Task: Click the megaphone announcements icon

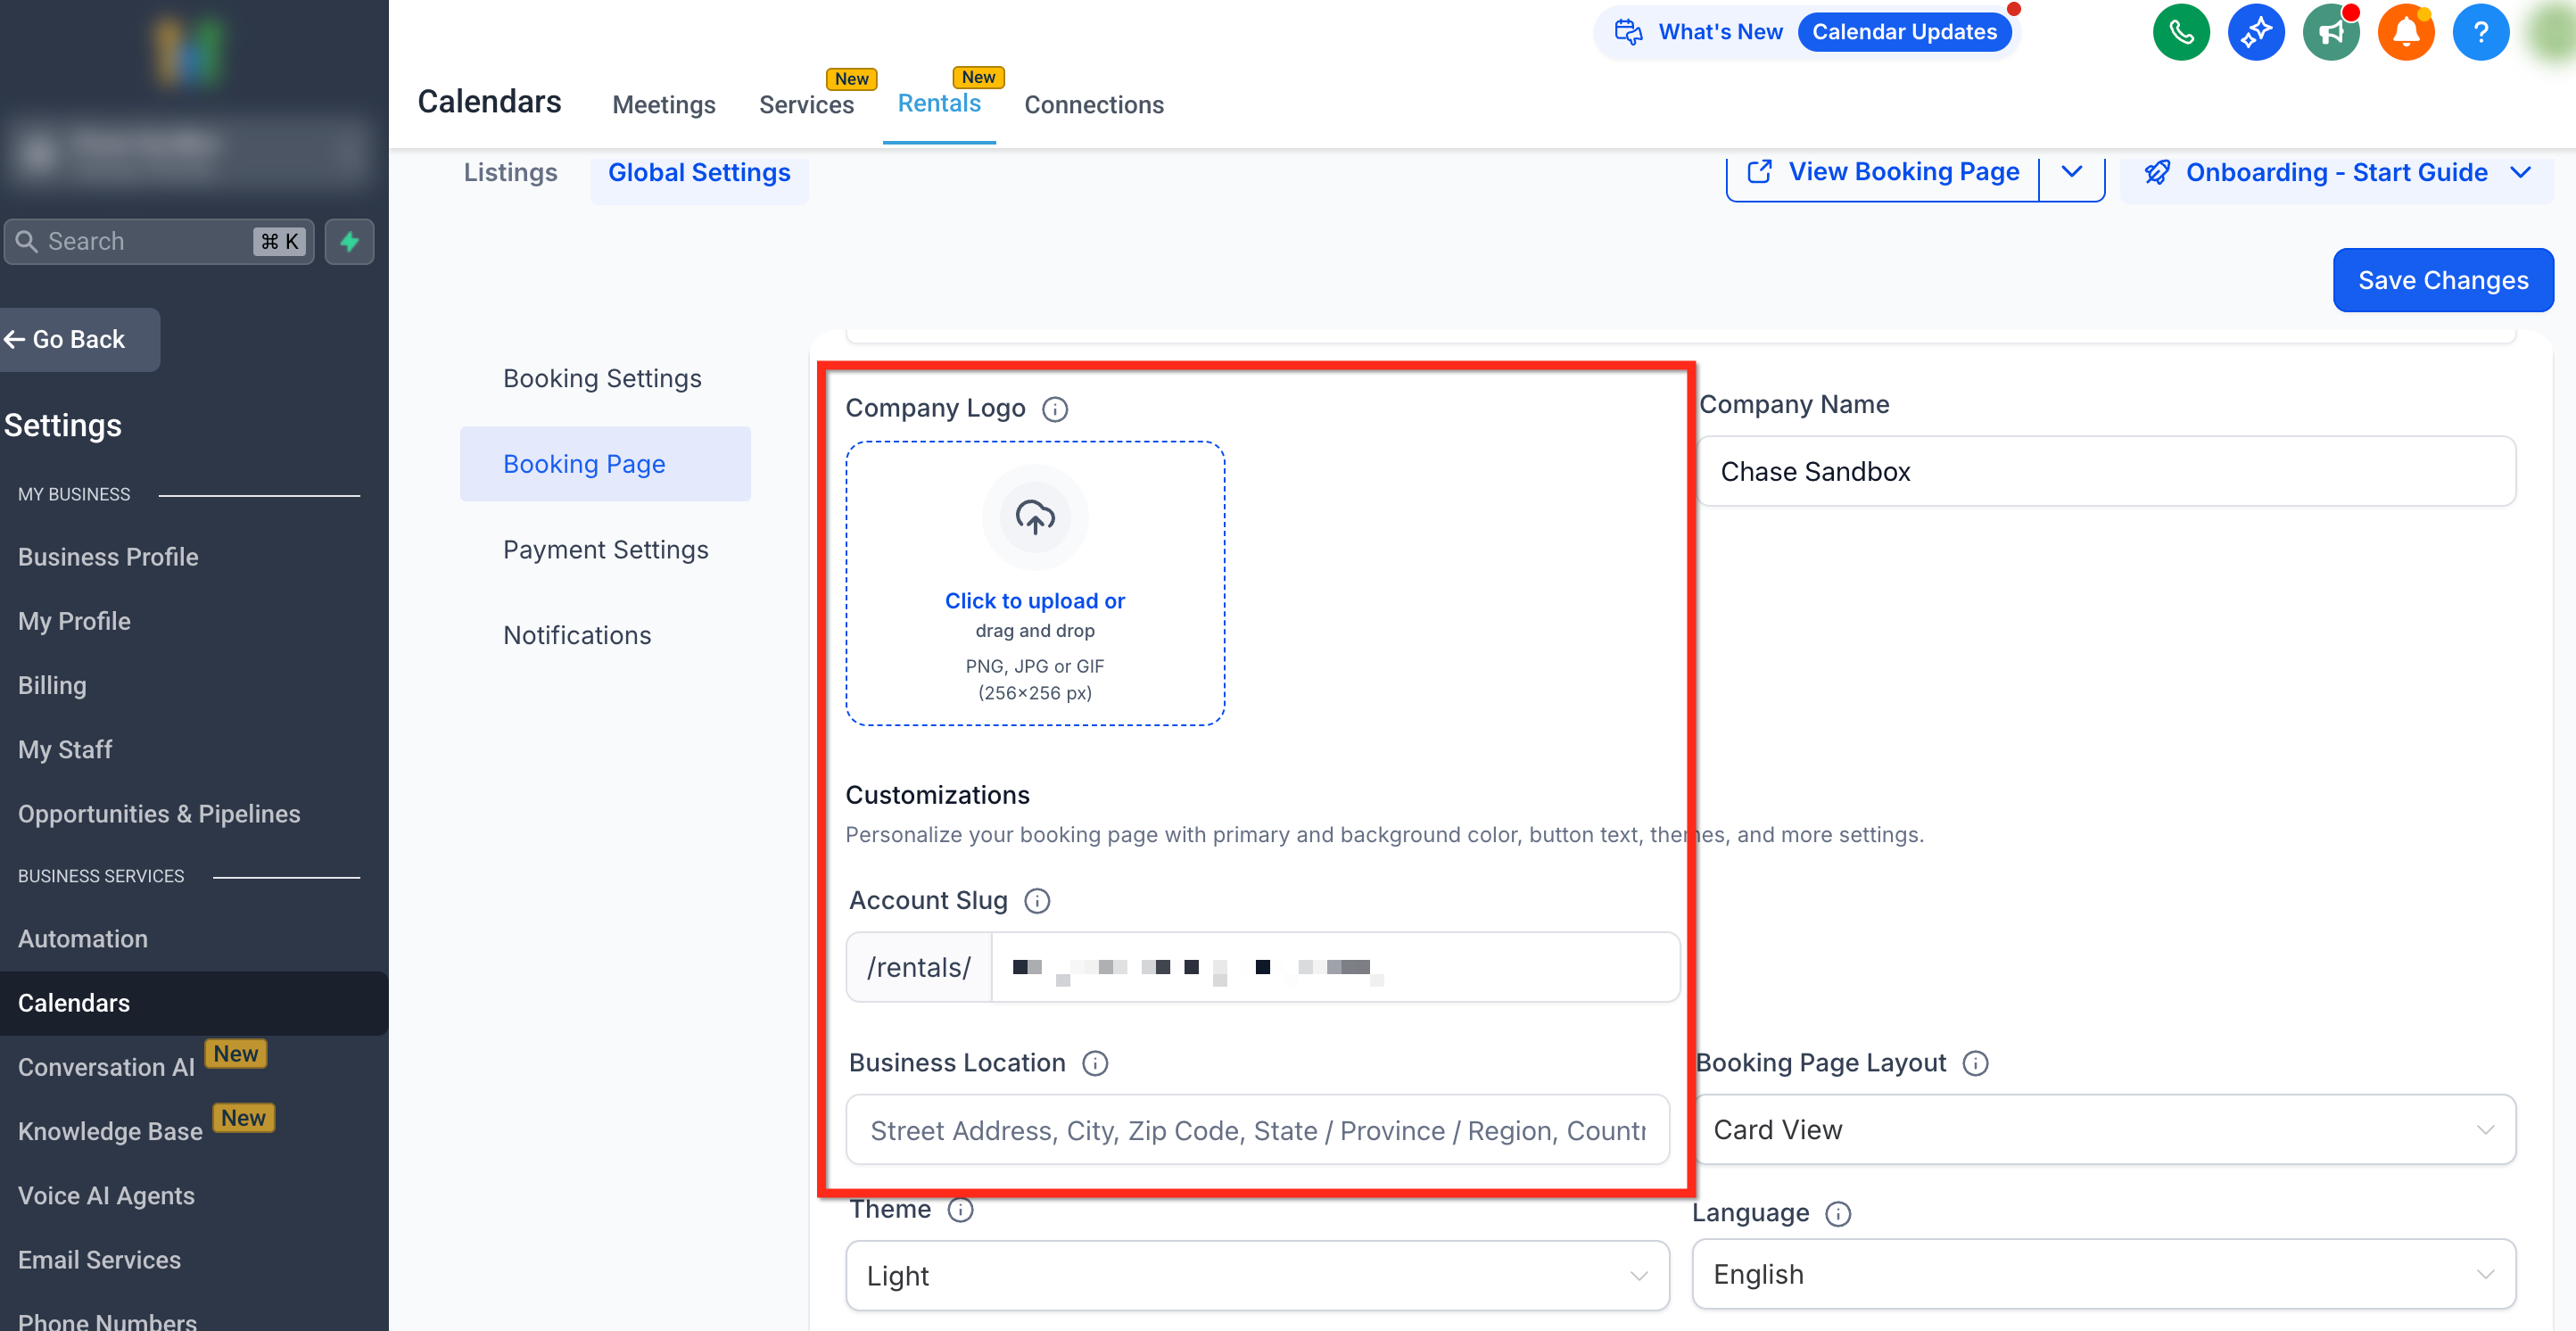Action: [2330, 33]
